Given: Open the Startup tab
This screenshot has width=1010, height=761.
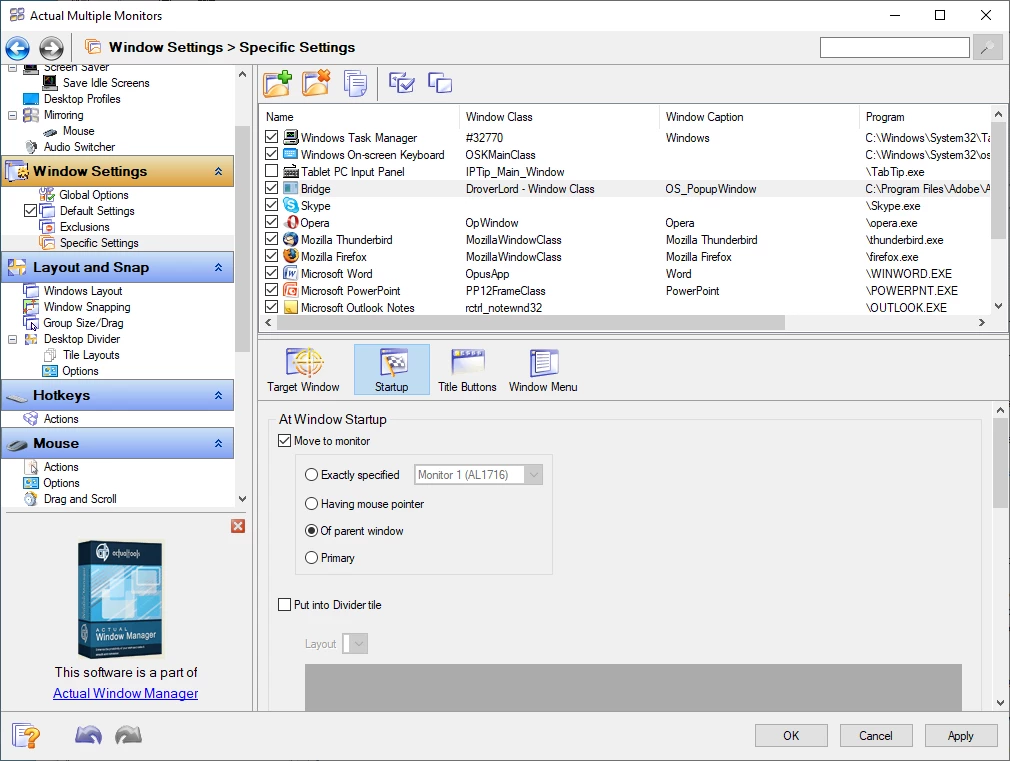Looking at the screenshot, I should 392,370.
